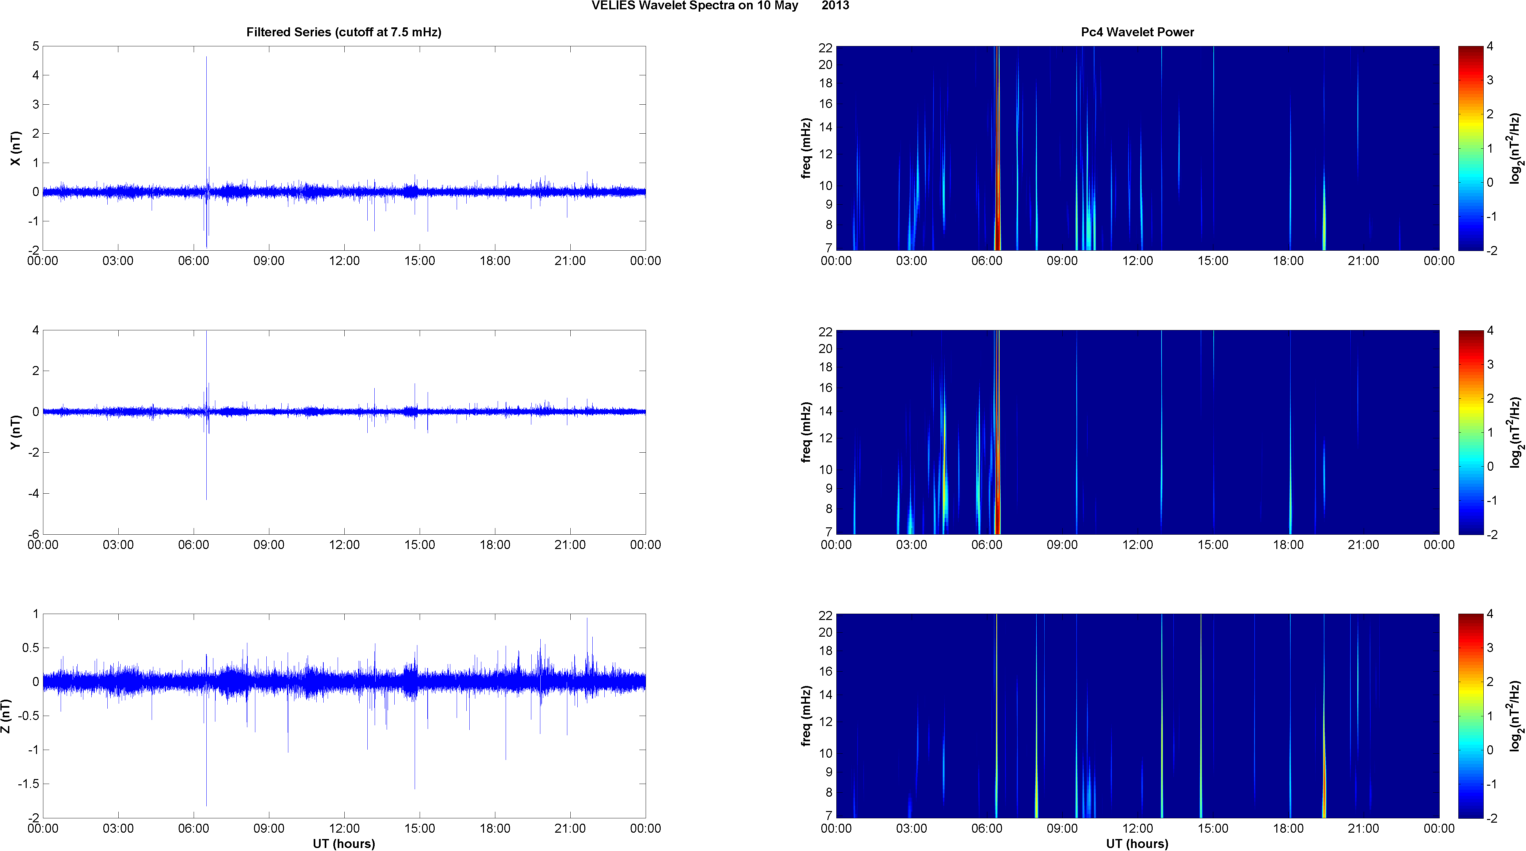
Task: Click the Y (nT) axis label
Action: [15, 432]
